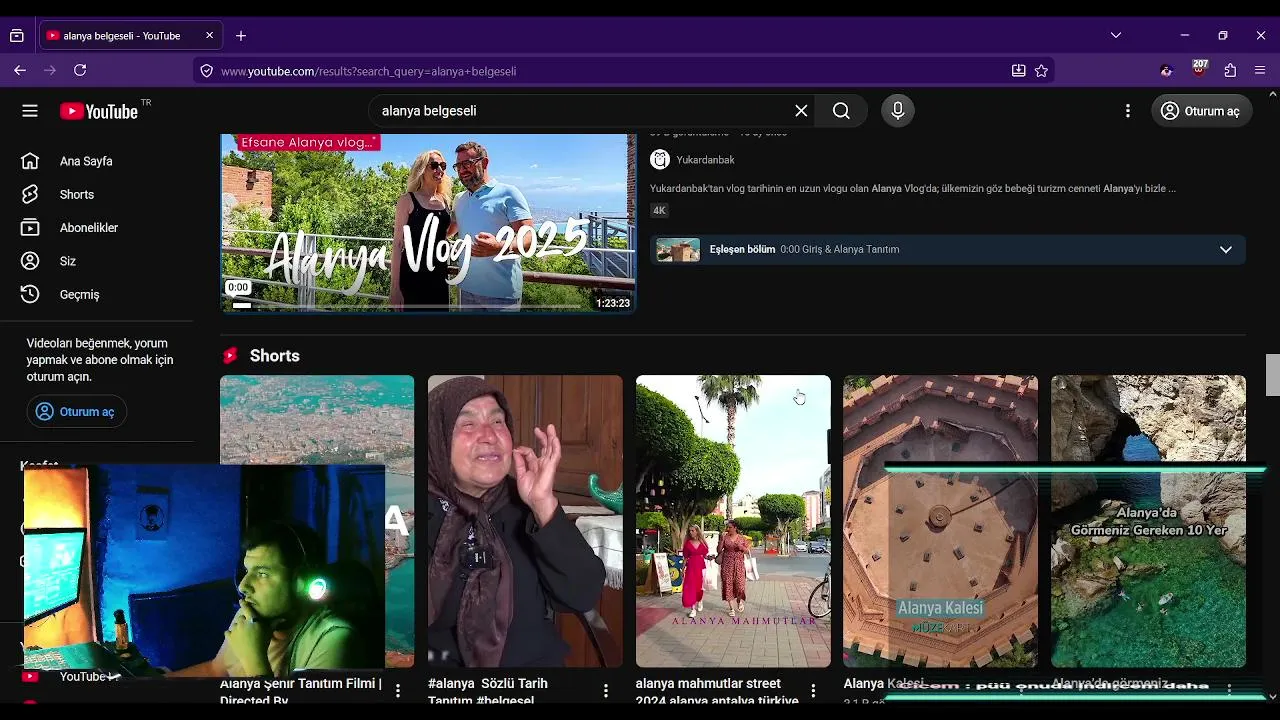This screenshot has height=720, width=1280.
Task: Close the alanya belgeseli tab
Action: pos(209,35)
